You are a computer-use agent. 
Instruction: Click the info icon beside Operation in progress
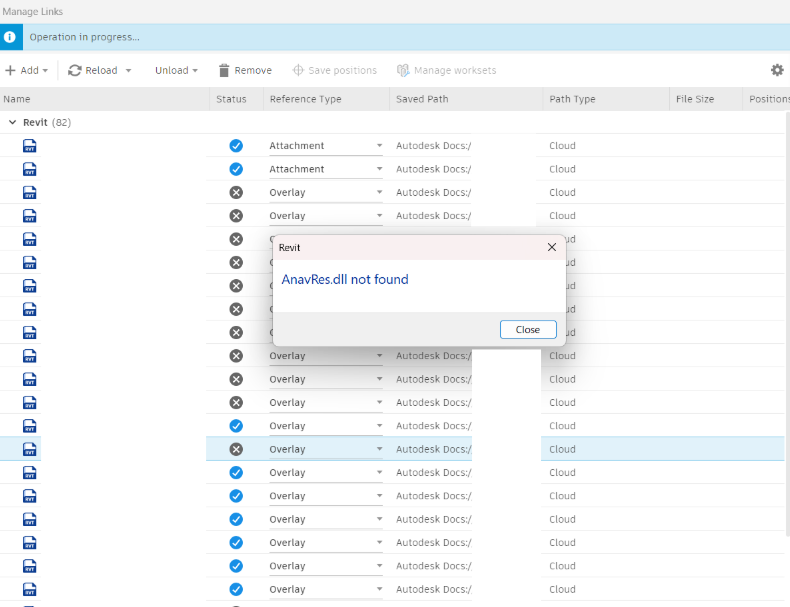pos(10,37)
